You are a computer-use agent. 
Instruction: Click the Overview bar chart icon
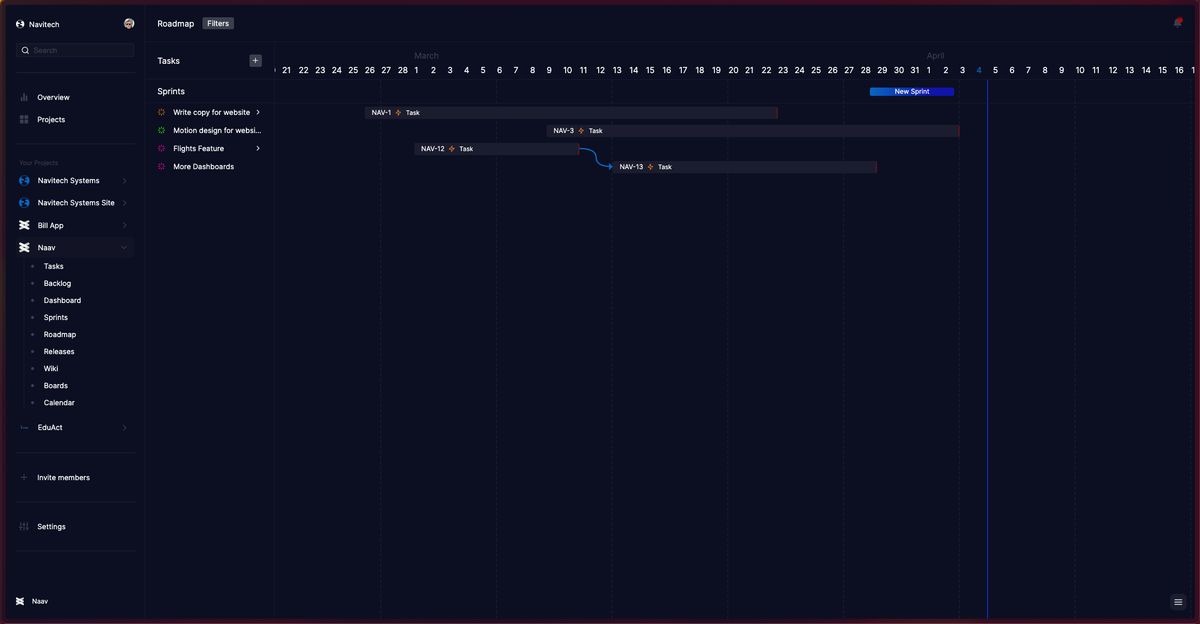tap(24, 98)
